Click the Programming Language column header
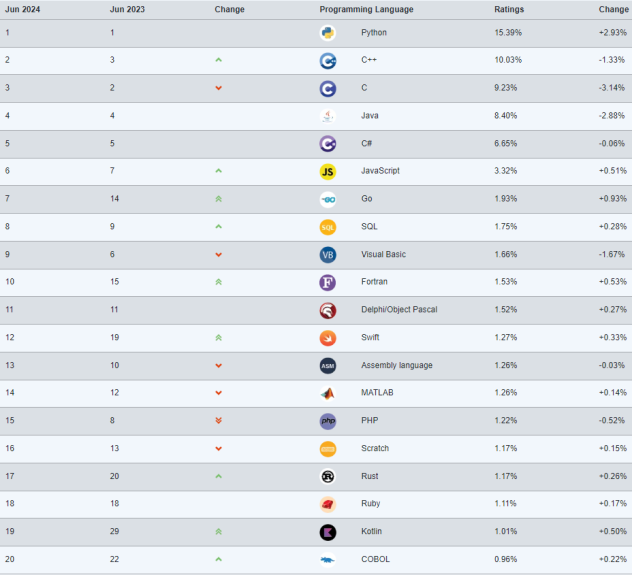 click(x=366, y=9)
